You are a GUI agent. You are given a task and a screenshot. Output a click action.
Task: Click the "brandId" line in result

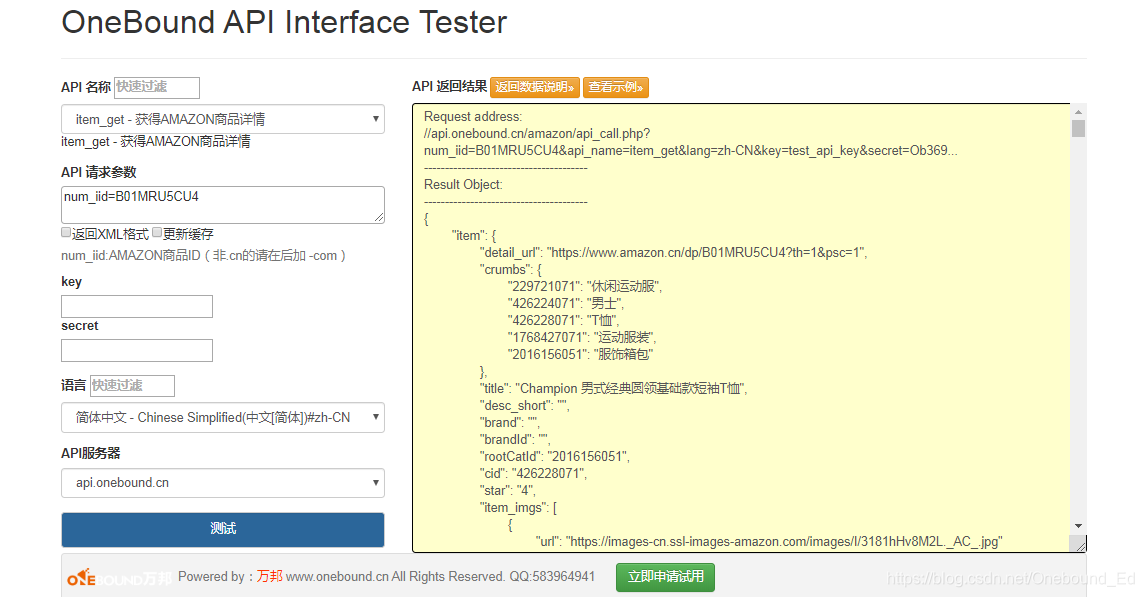[x=515, y=439]
